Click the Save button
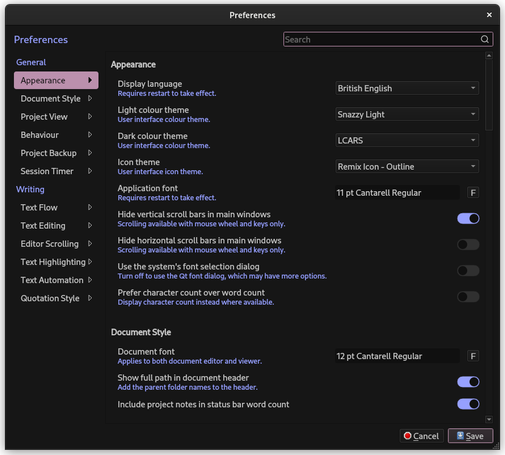 [x=470, y=436]
